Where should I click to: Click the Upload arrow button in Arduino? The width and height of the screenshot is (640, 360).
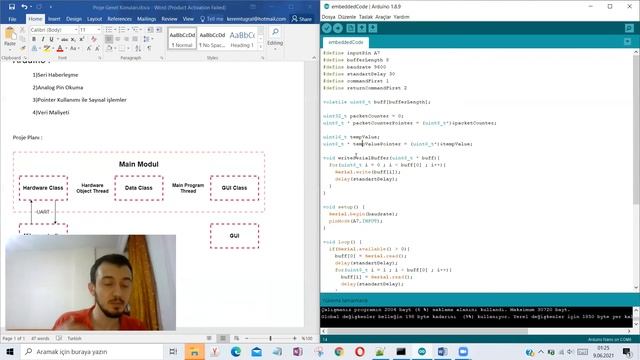338,28
